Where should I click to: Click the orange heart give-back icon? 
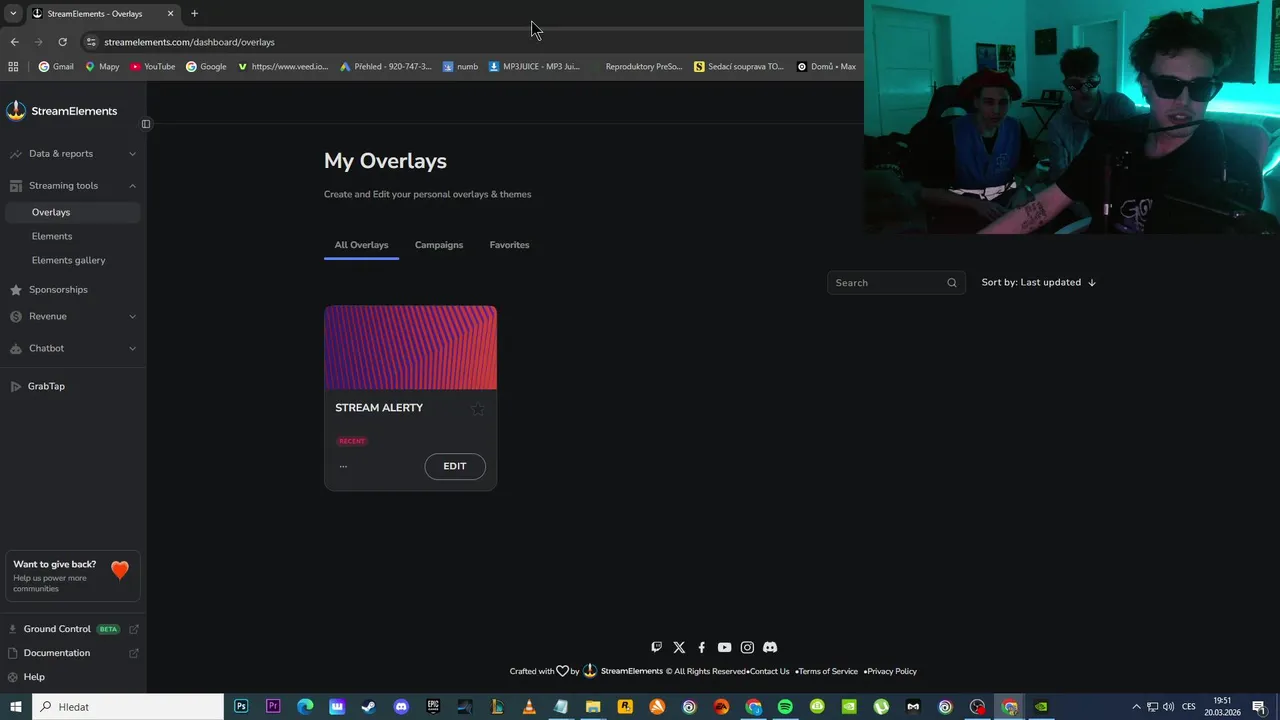120,570
